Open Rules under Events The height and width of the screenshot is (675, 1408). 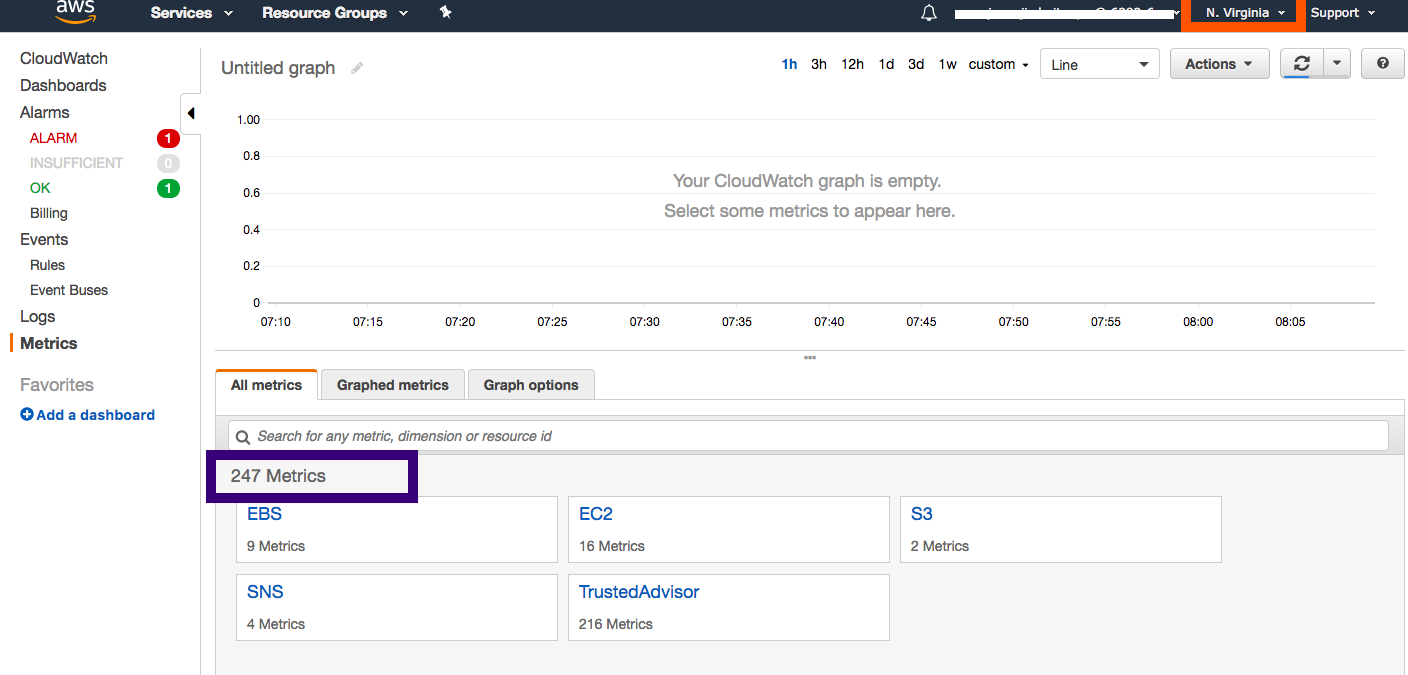[x=47, y=265]
